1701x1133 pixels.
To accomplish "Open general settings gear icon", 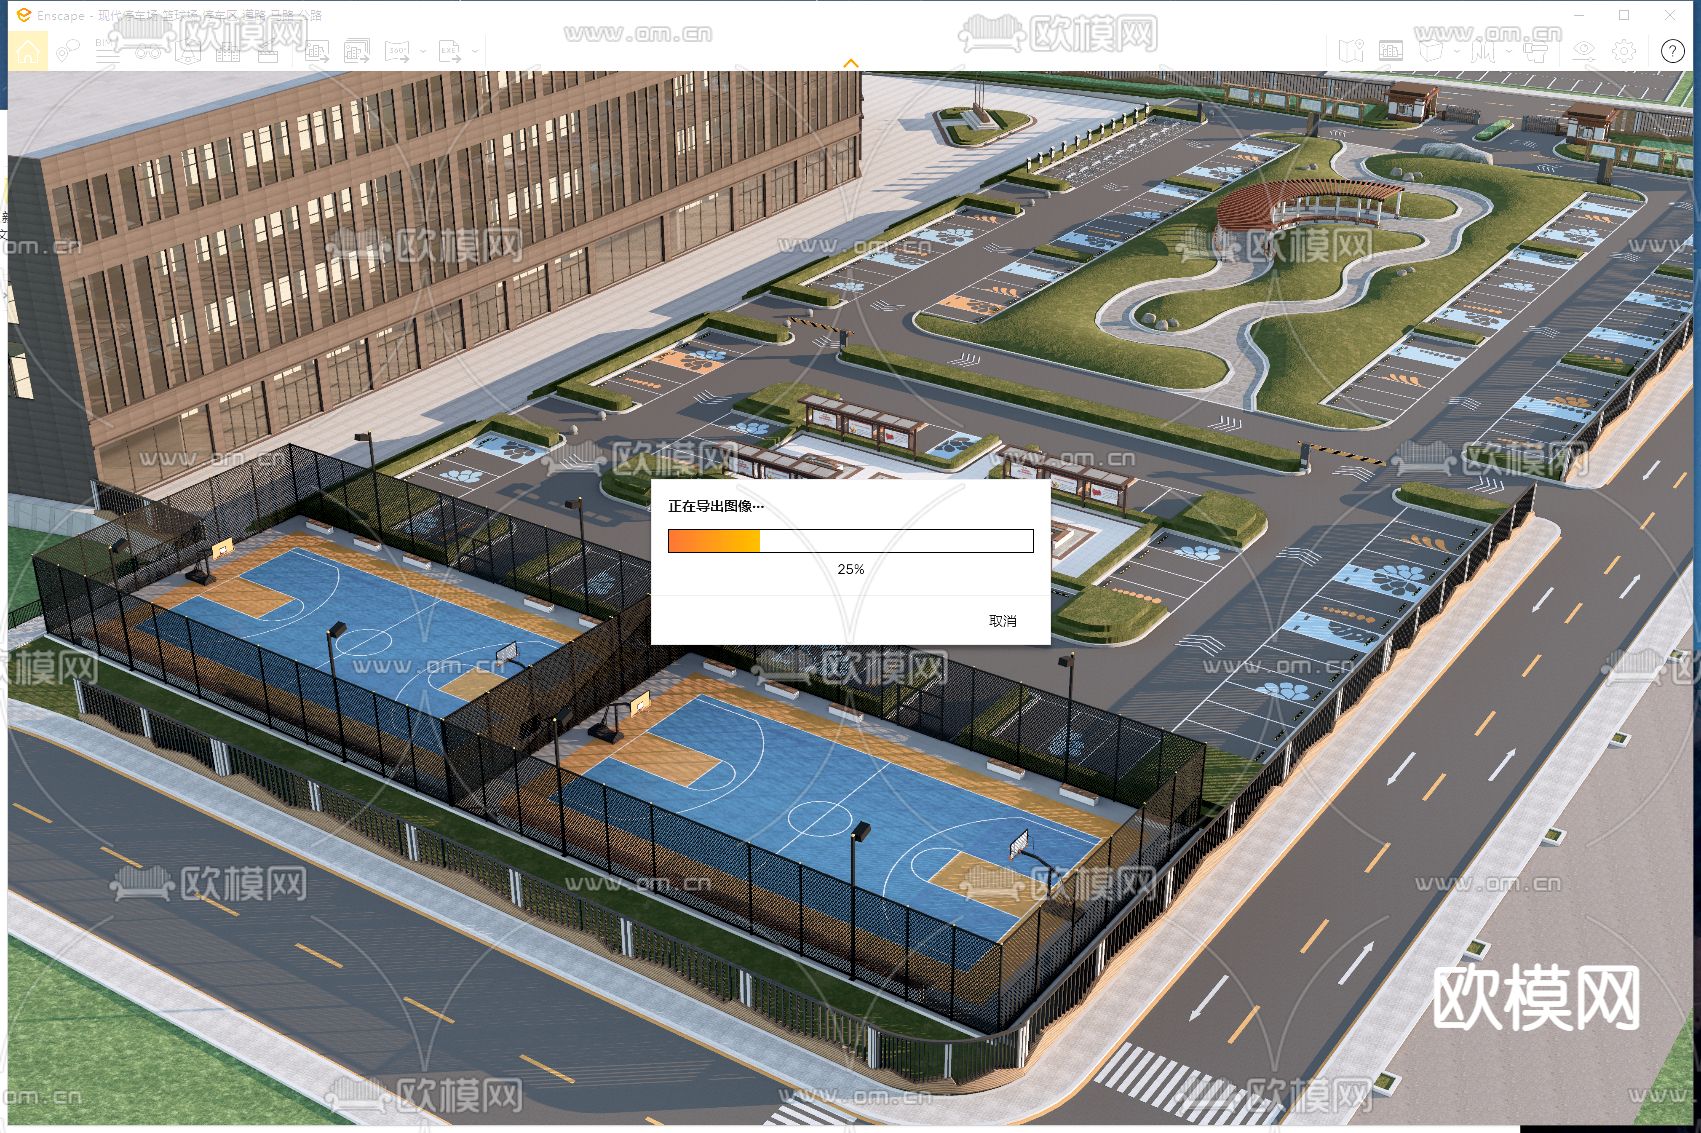I will tap(1624, 51).
